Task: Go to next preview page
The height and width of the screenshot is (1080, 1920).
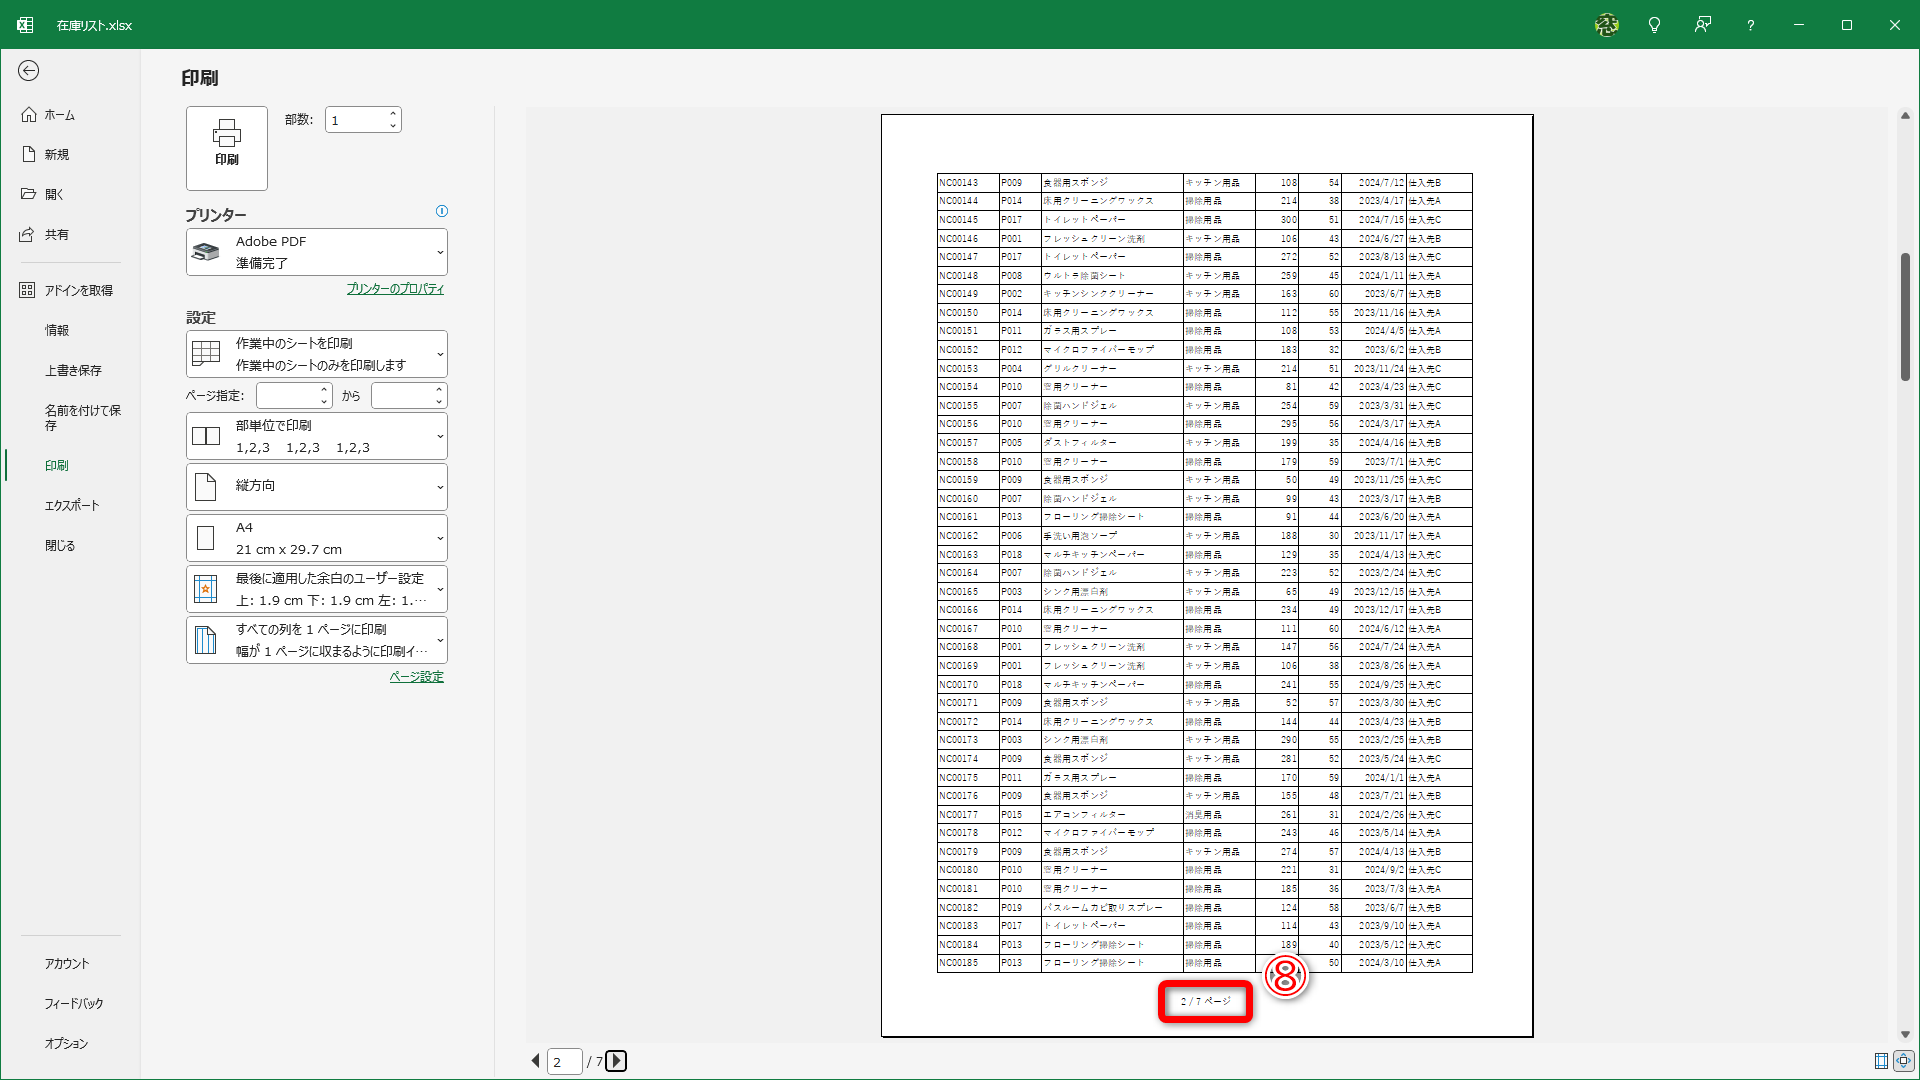Action: tap(616, 1061)
